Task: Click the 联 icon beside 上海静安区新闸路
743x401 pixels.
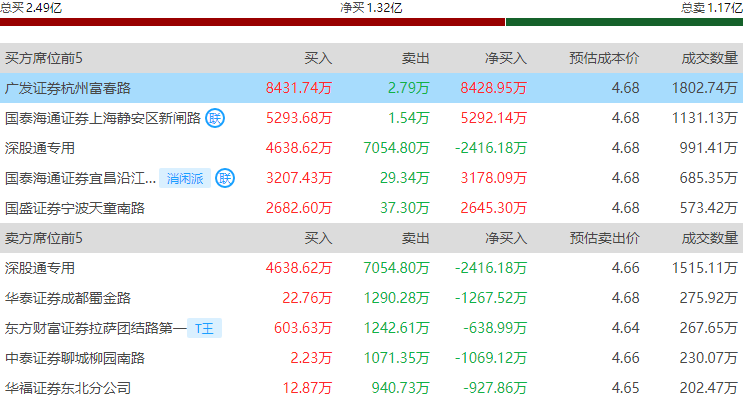Action: (215, 118)
